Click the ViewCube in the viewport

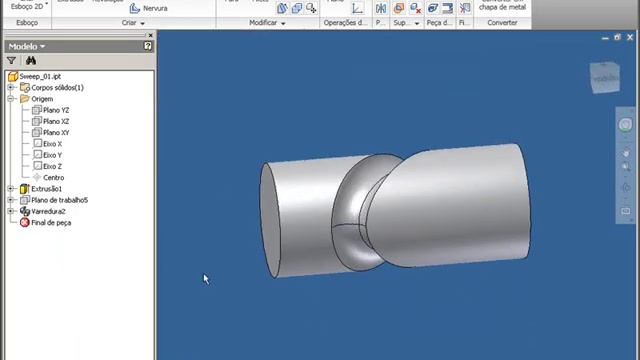point(605,78)
